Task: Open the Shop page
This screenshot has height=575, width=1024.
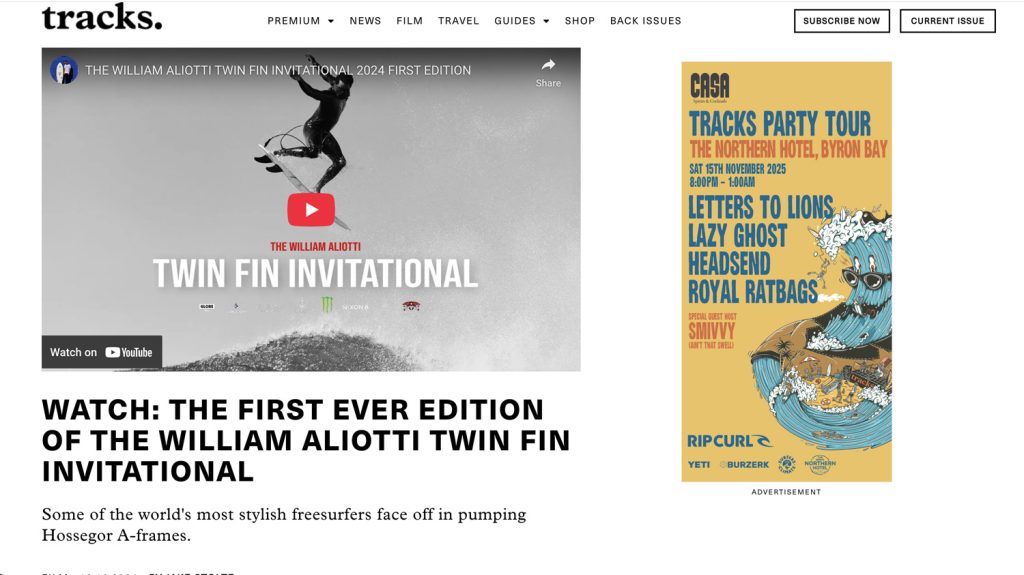Action: (580, 21)
